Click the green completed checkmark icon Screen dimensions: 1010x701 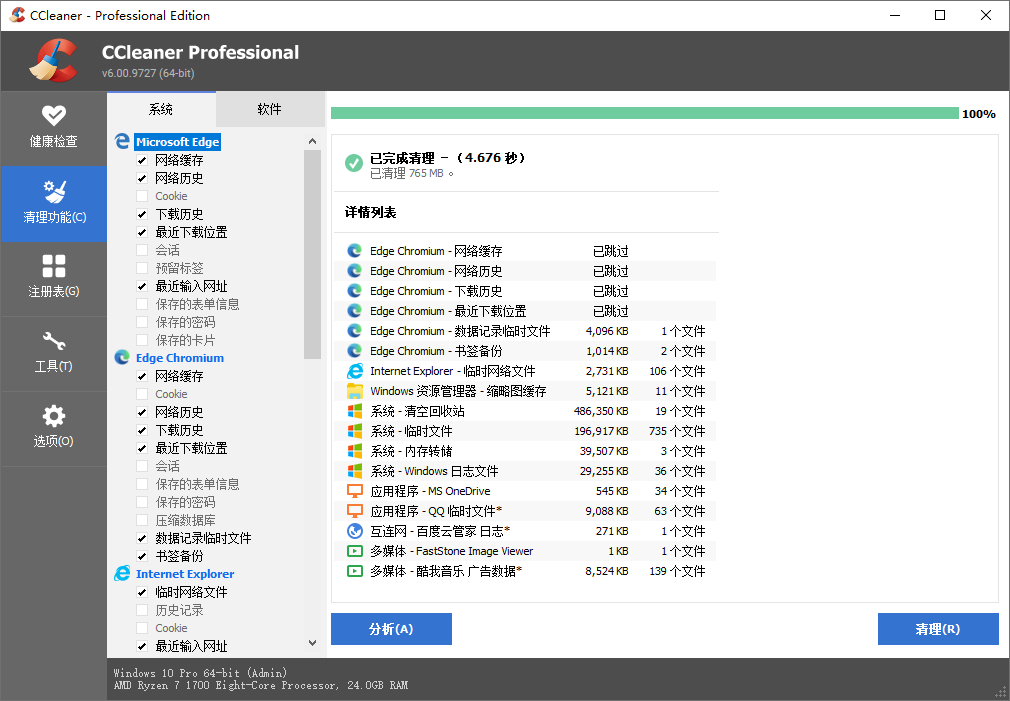click(x=354, y=163)
